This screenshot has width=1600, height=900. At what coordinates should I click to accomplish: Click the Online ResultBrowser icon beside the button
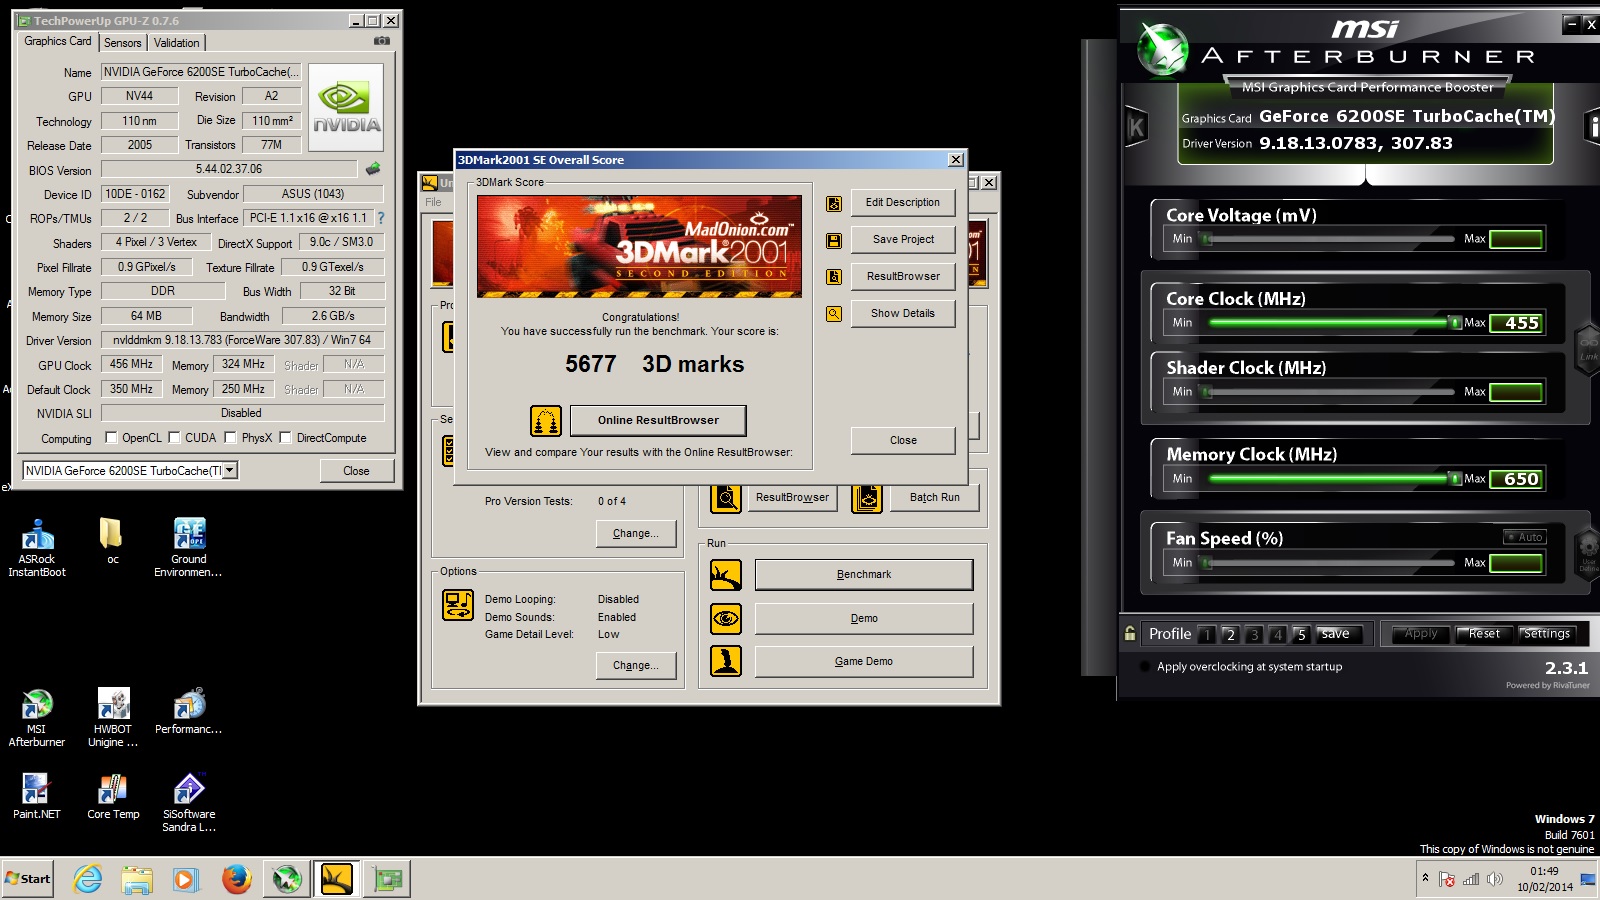click(x=546, y=421)
